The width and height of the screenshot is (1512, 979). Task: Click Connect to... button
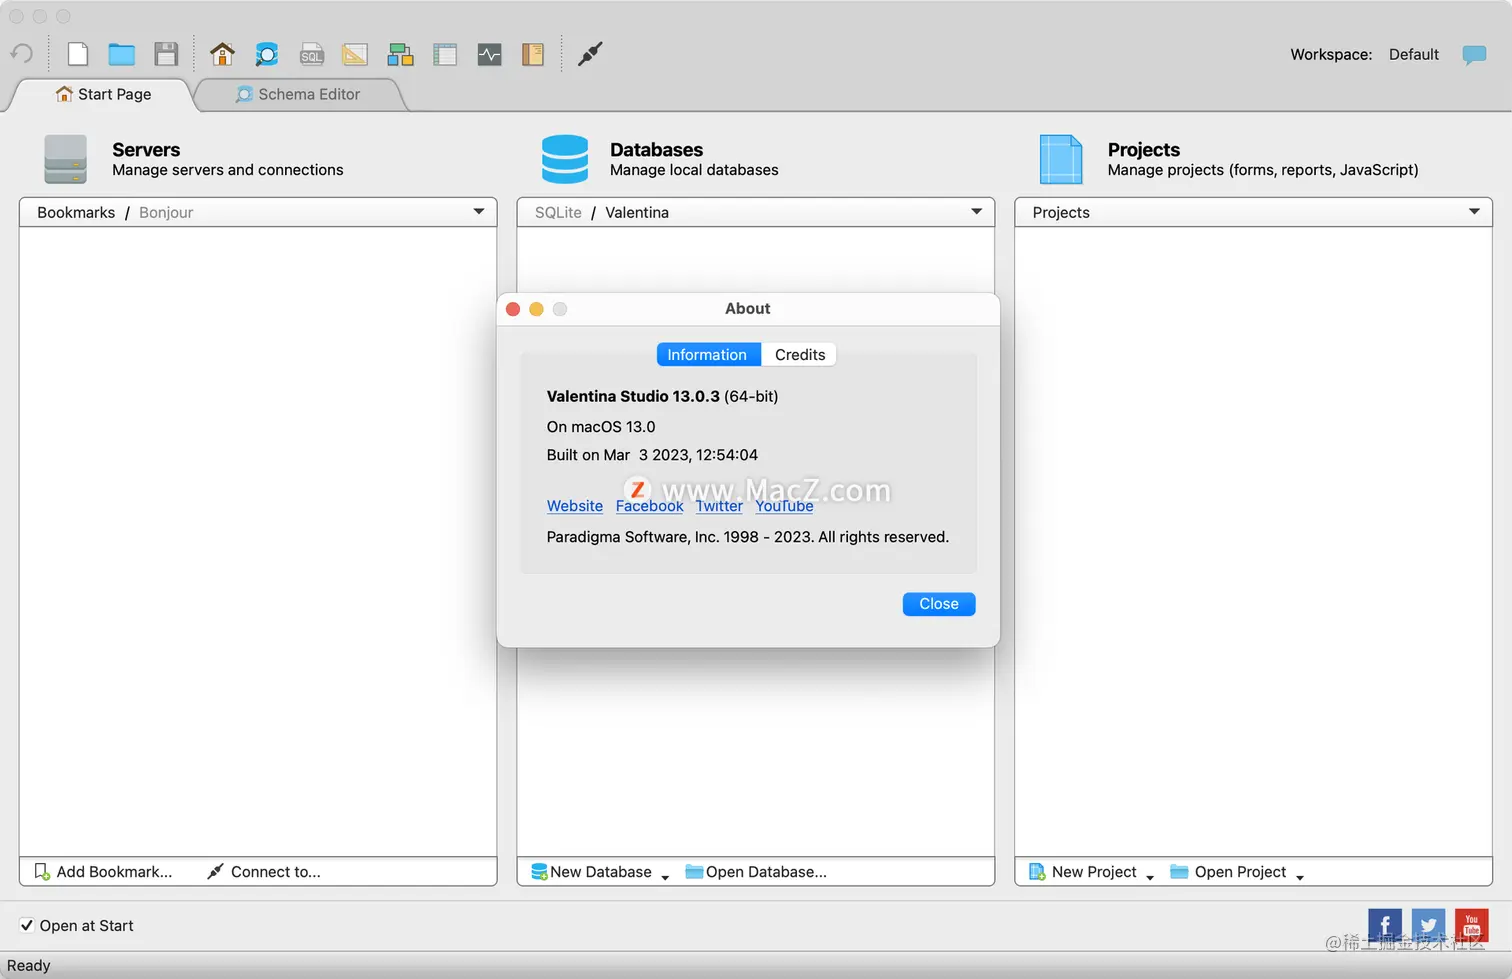point(264,872)
